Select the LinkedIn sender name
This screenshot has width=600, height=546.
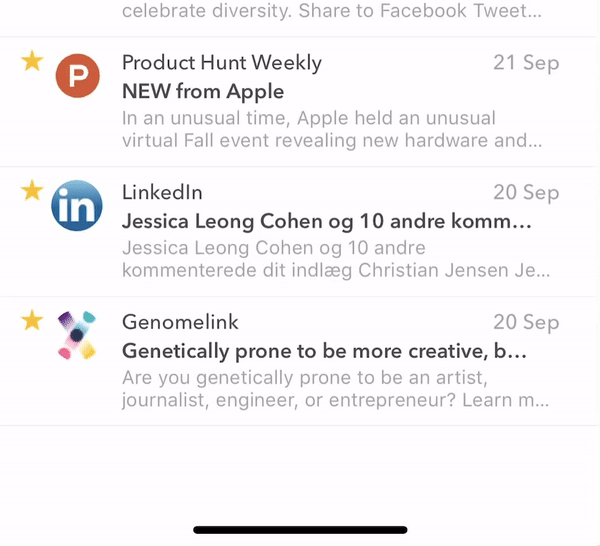click(x=162, y=192)
